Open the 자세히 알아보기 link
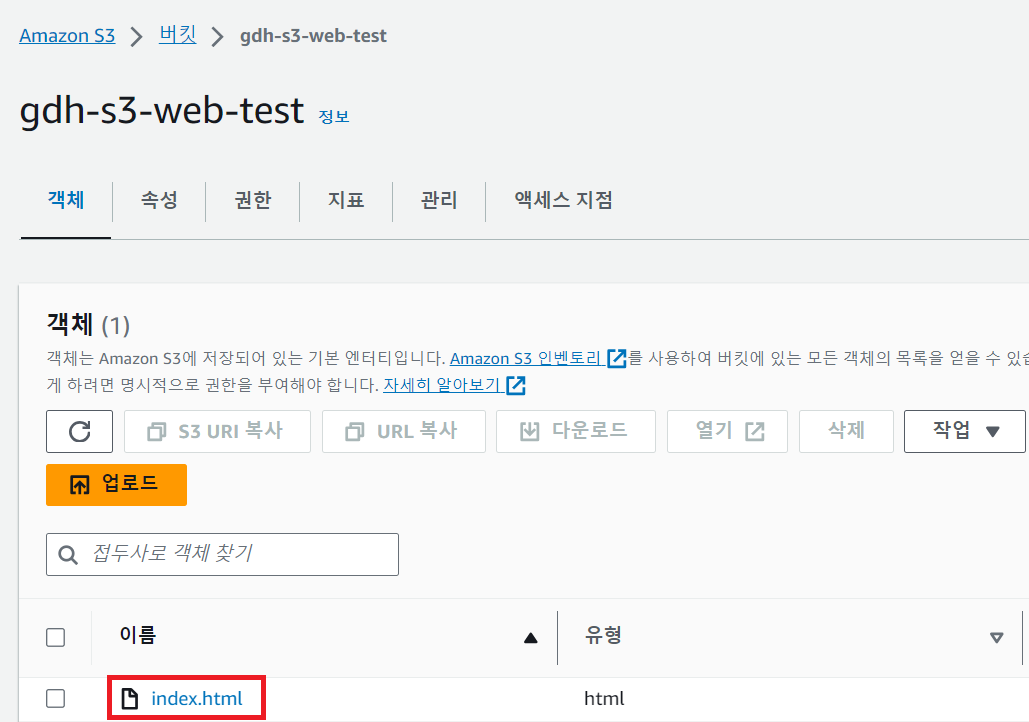 (x=454, y=385)
